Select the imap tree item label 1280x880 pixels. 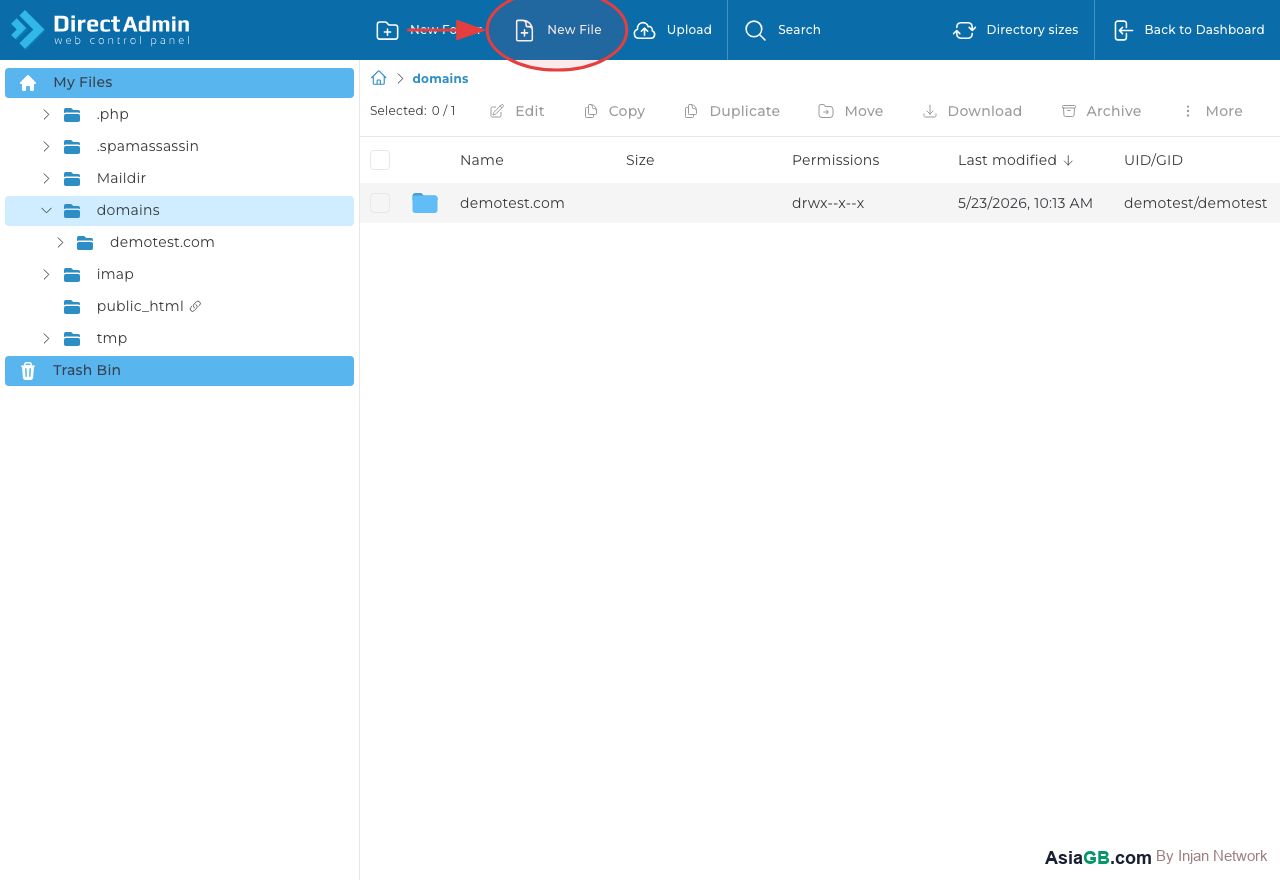coord(115,275)
